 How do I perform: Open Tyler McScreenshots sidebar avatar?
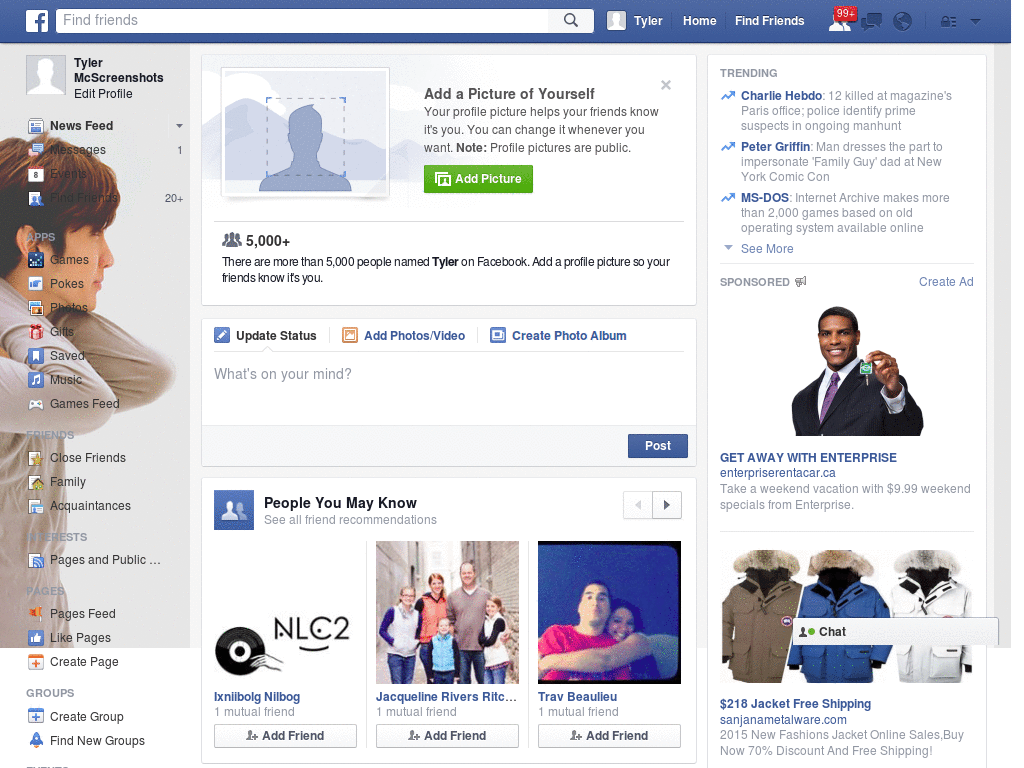[46, 74]
